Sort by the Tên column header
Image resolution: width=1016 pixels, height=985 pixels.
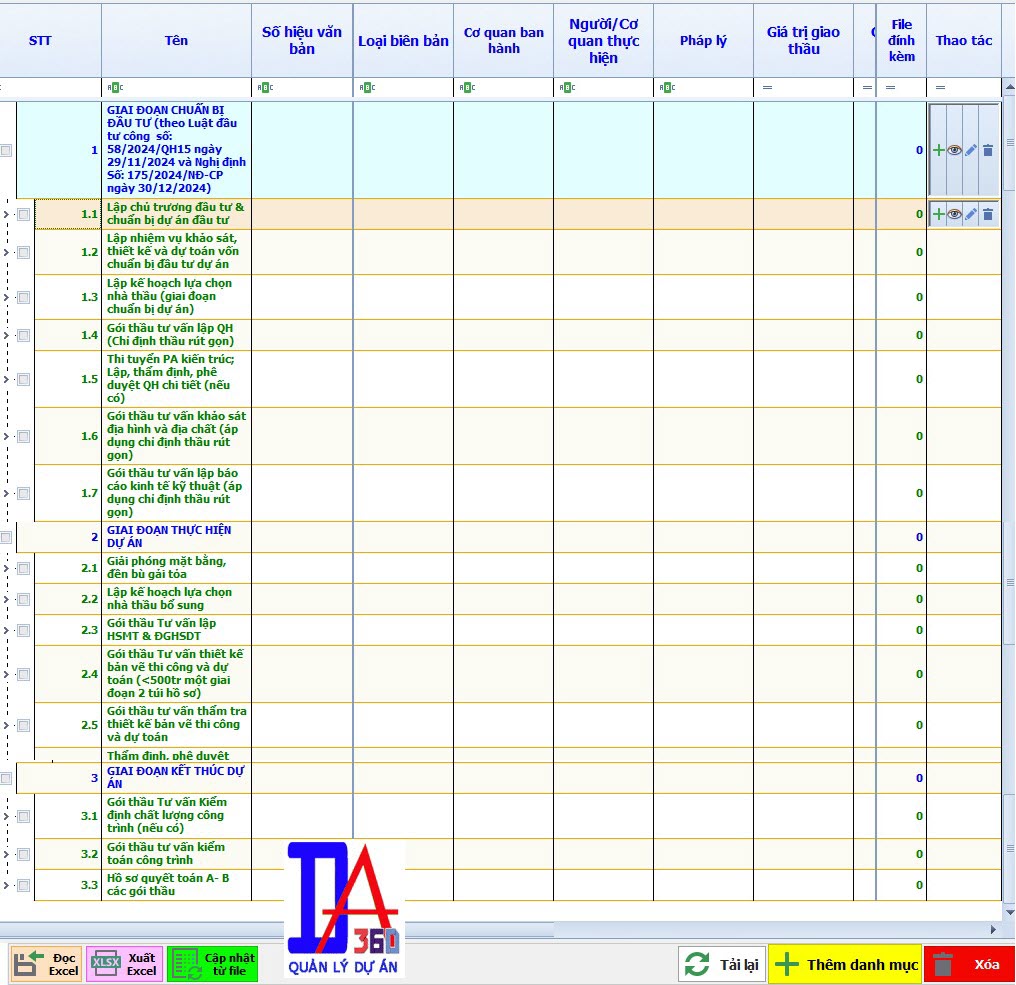point(176,40)
